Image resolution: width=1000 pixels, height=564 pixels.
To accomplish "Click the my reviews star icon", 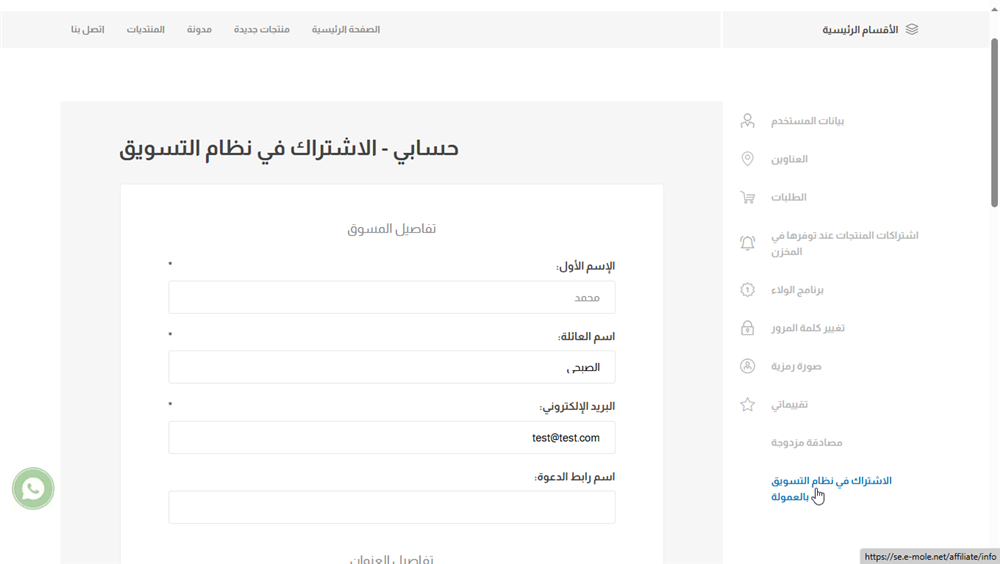I will 747,405.
